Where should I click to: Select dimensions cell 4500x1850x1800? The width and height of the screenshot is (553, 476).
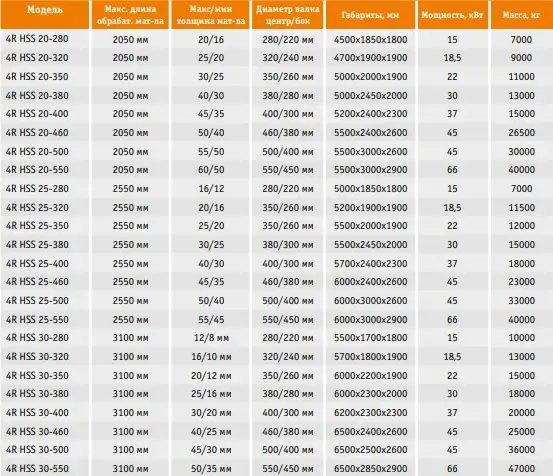click(370, 39)
